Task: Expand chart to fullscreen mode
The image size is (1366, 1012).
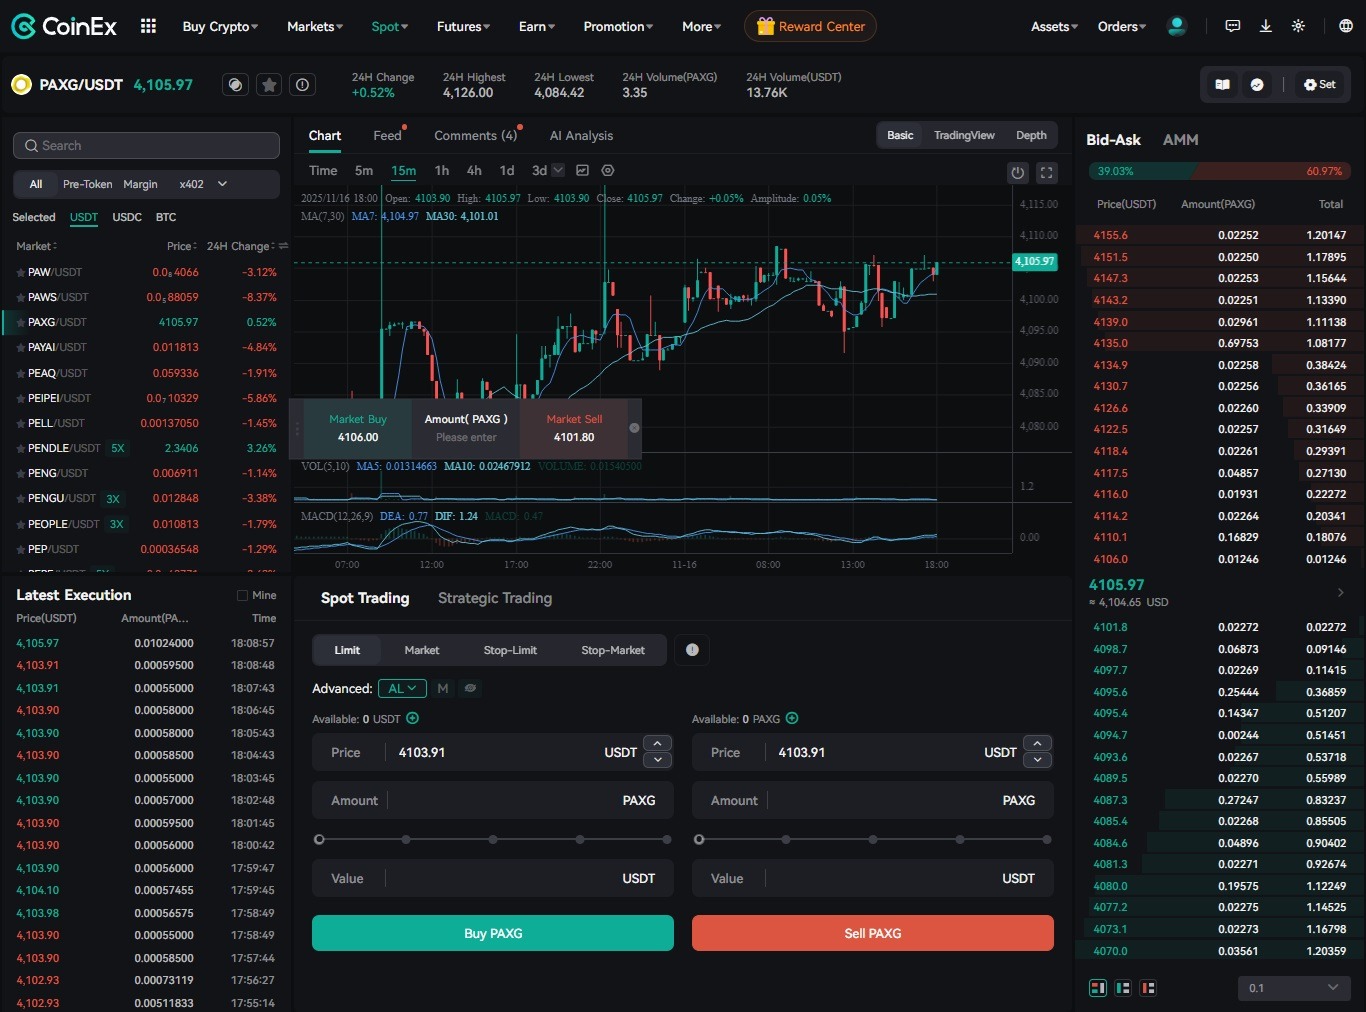Action: pos(1047,172)
